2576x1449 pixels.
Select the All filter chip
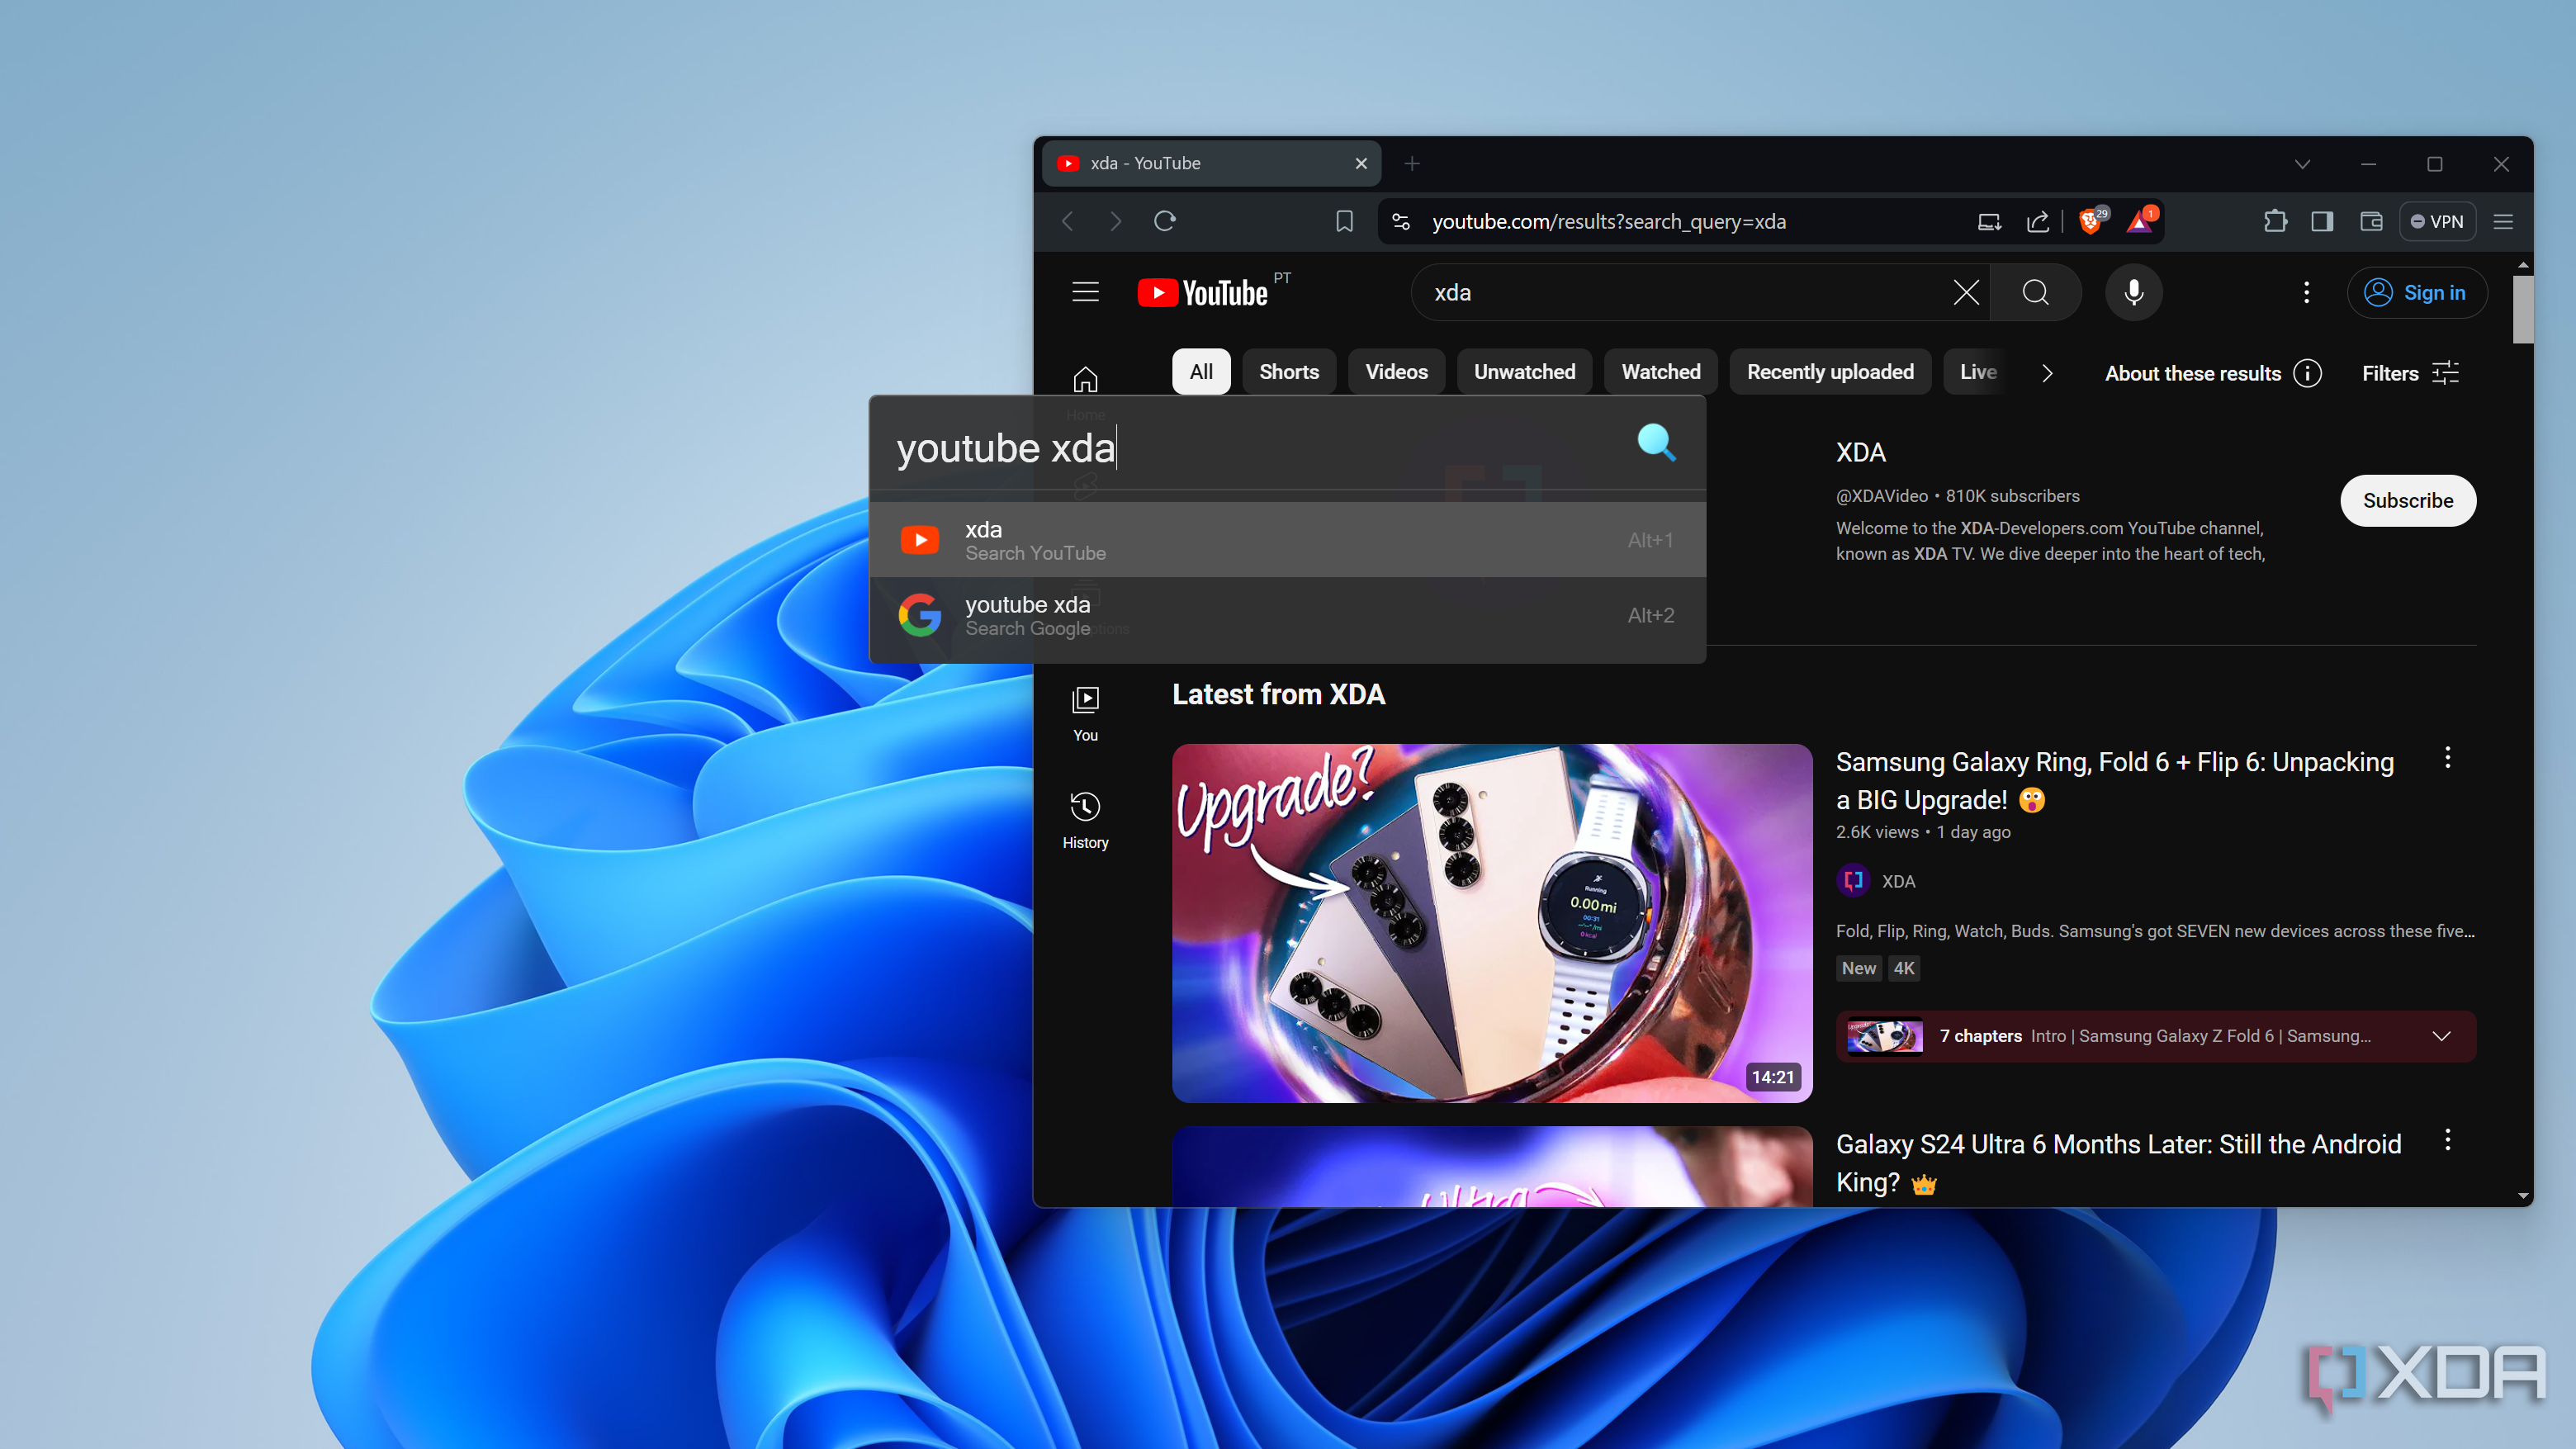coord(1201,372)
